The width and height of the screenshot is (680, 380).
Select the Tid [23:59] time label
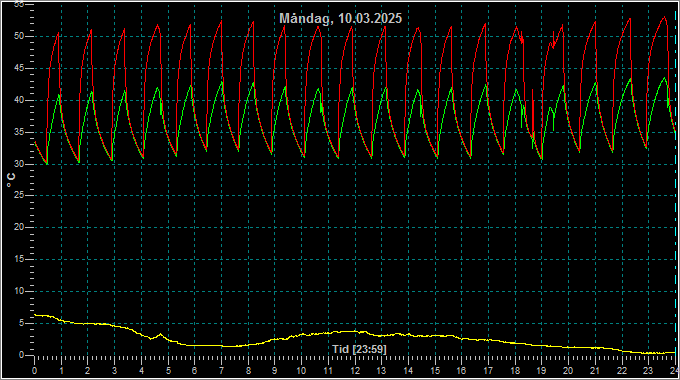coord(359,349)
